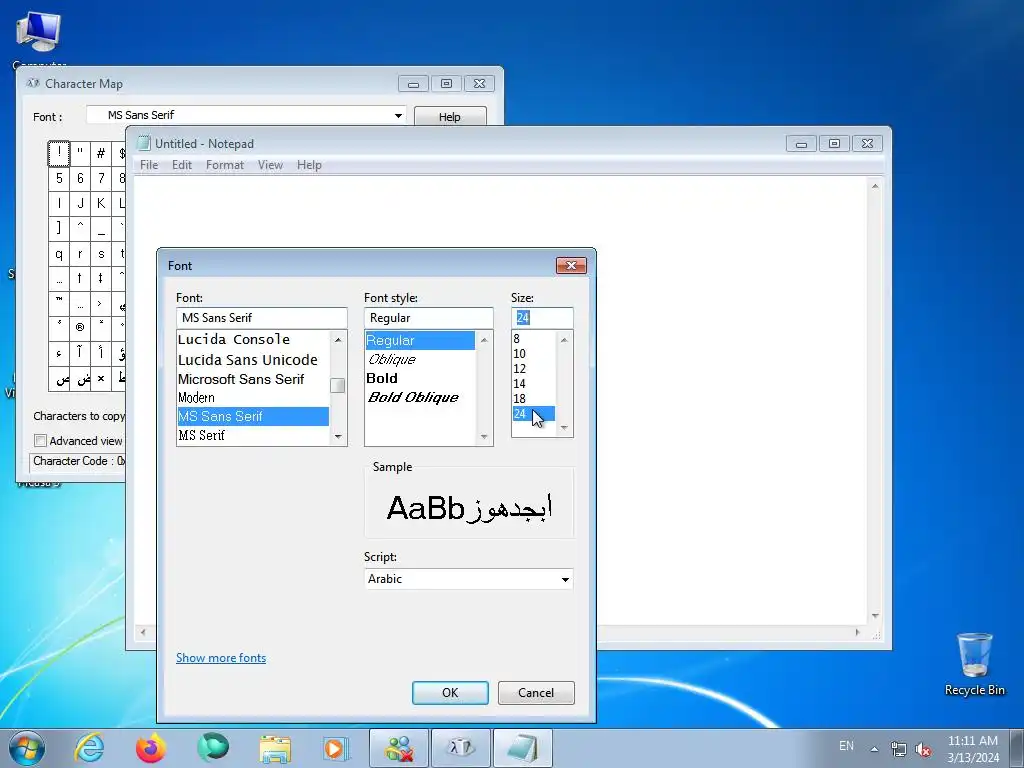This screenshot has width=1024, height=768.
Task: Click the Show more fonts link
Action: click(221, 658)
